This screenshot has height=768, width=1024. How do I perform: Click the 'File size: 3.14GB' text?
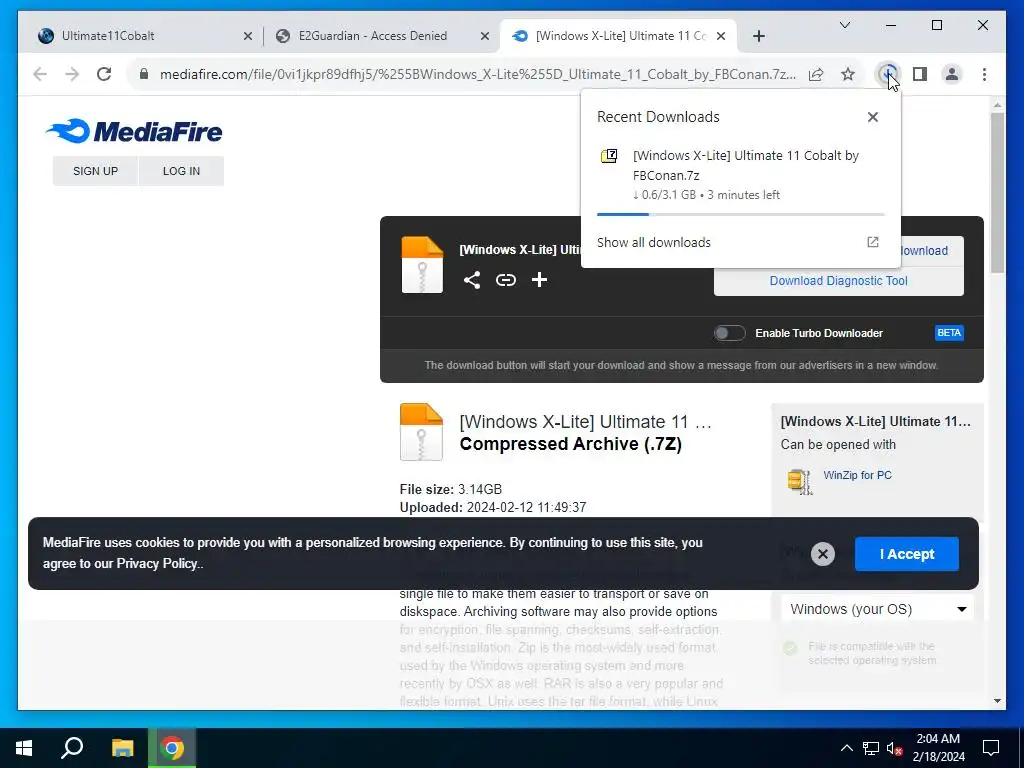point(451,489)
